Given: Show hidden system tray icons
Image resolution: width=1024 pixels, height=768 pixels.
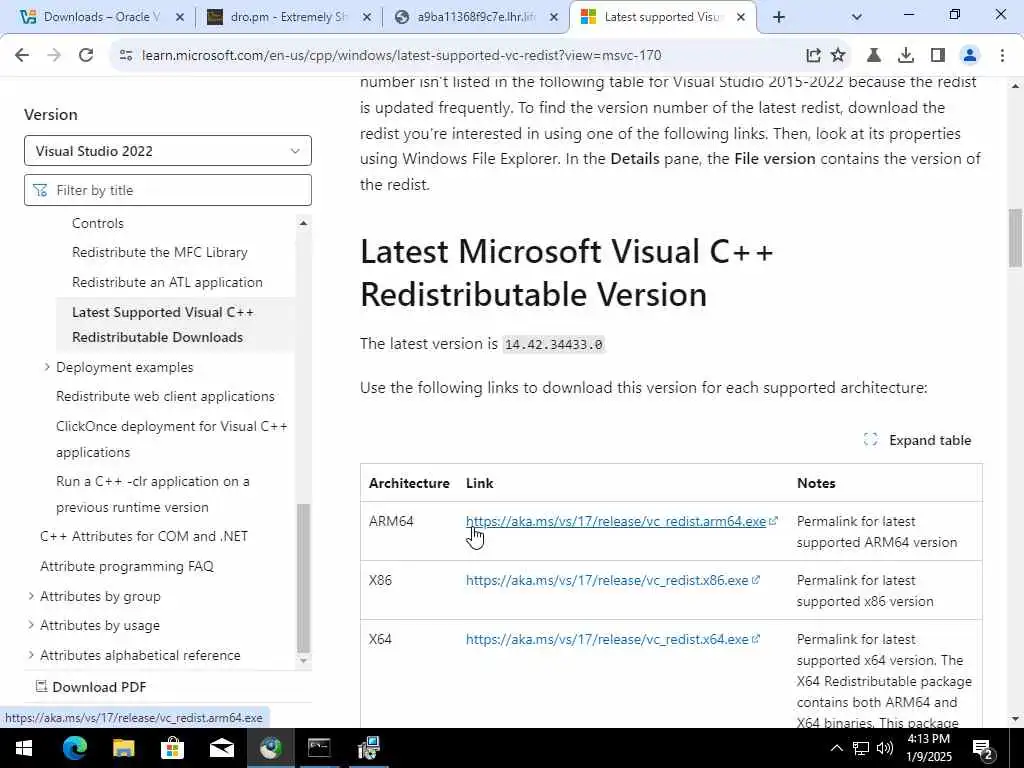Looking at the screenshot, I should coord(837,748).
